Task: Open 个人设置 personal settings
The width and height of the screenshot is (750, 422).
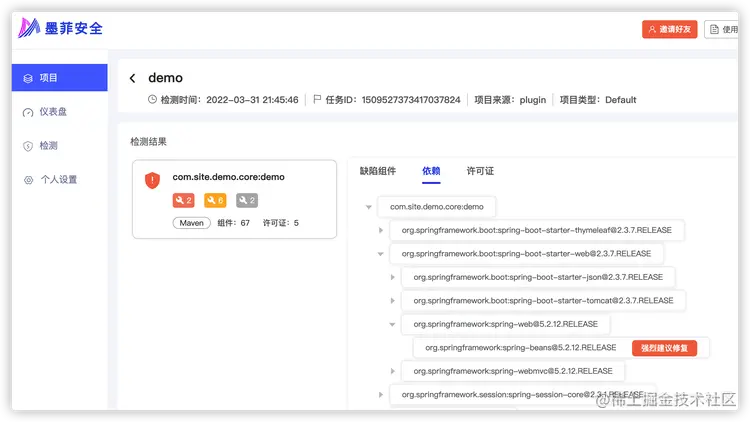Action: 60,179
